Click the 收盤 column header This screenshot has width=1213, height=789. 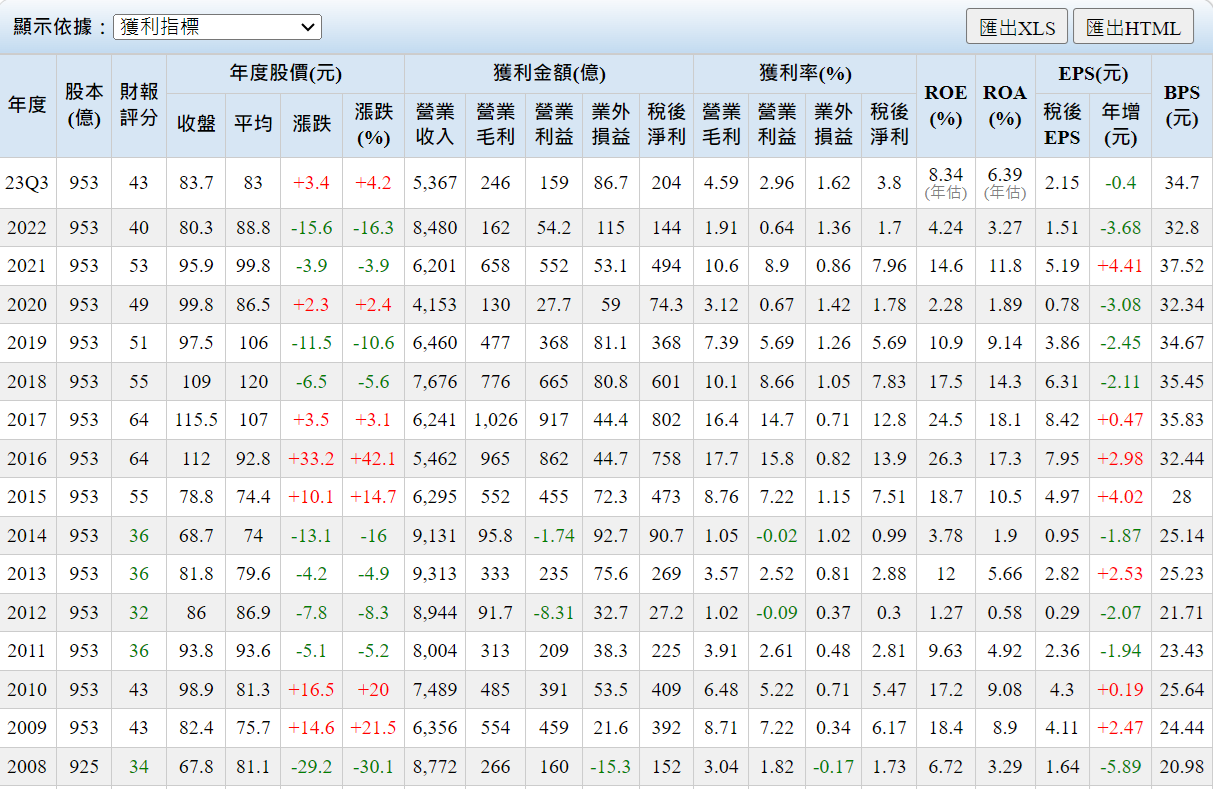[x=196, y=124]
